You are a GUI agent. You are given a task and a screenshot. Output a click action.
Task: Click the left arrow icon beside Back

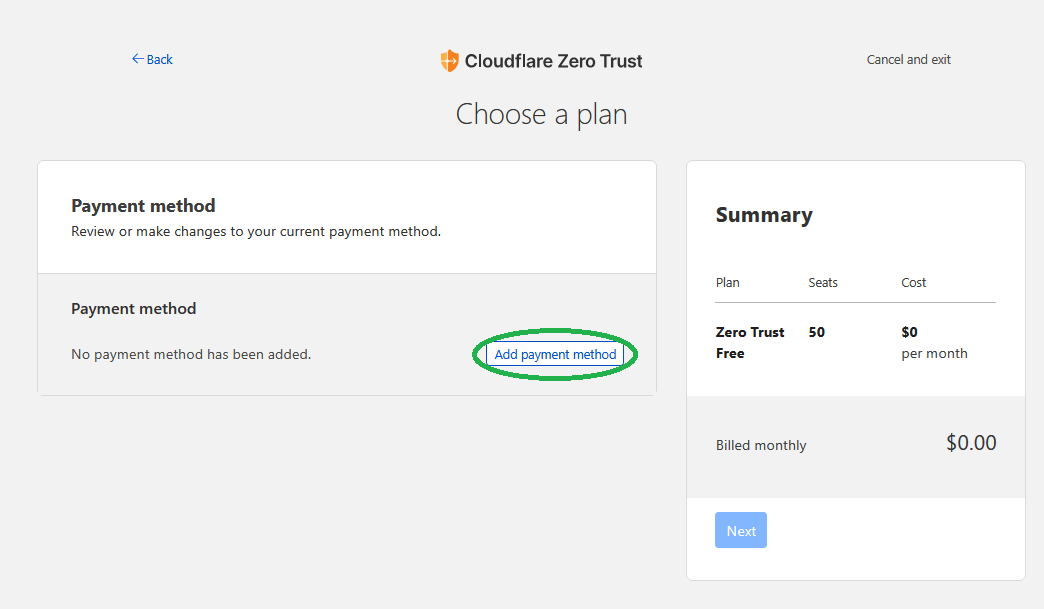coord(138,59)
